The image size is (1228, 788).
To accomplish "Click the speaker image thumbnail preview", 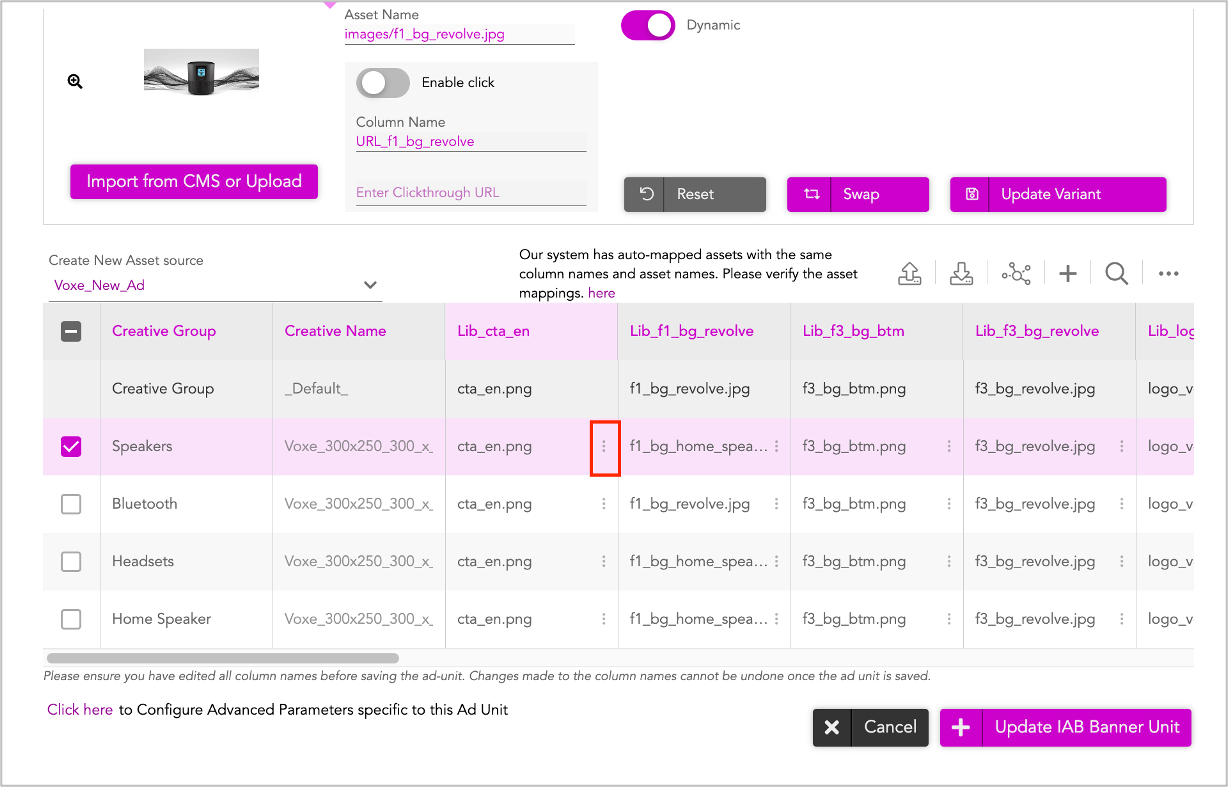I will [201, 72].
